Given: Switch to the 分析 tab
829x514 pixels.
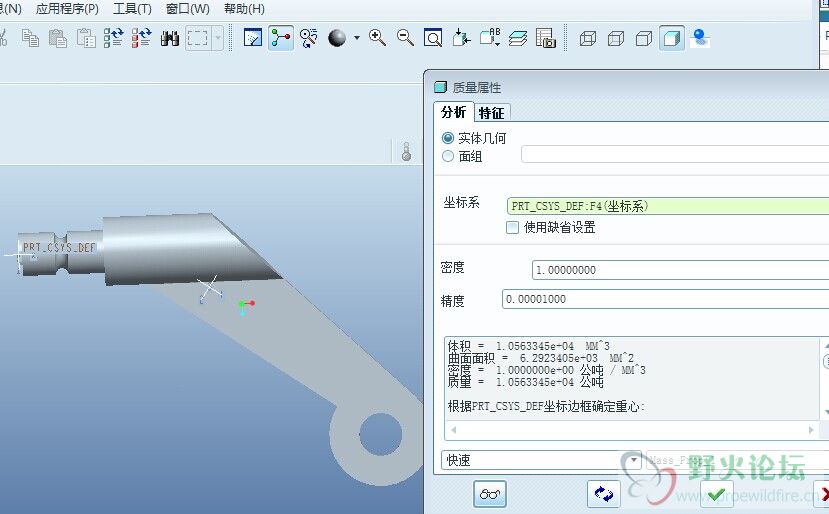Looking at the screenshot, I should click(454, 112).
